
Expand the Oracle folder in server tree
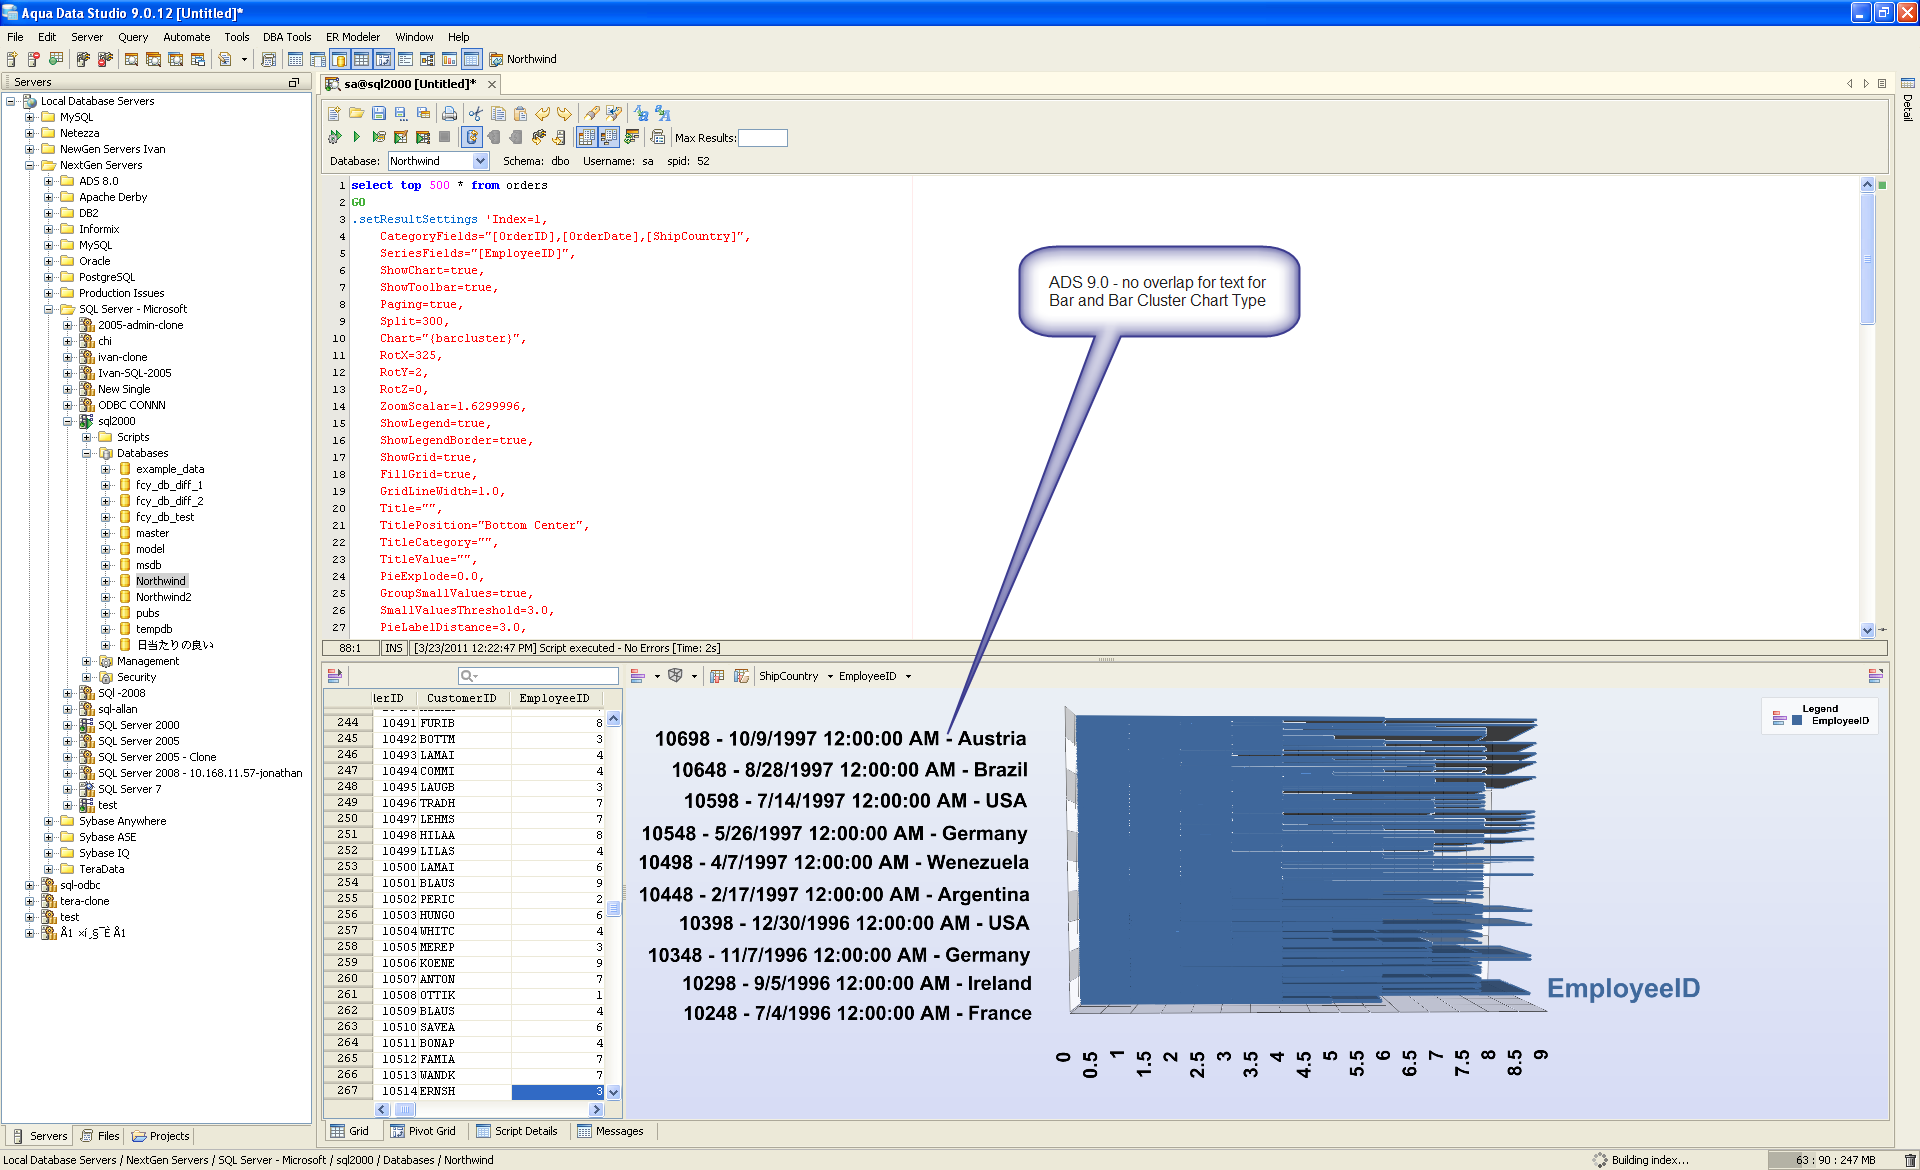click(48, 261)
